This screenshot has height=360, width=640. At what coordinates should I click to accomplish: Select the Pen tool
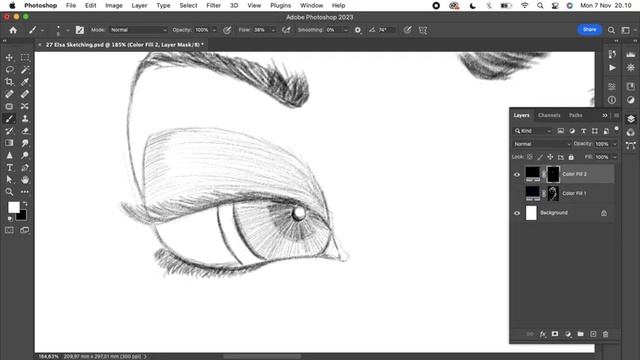(x=25, y=168)
